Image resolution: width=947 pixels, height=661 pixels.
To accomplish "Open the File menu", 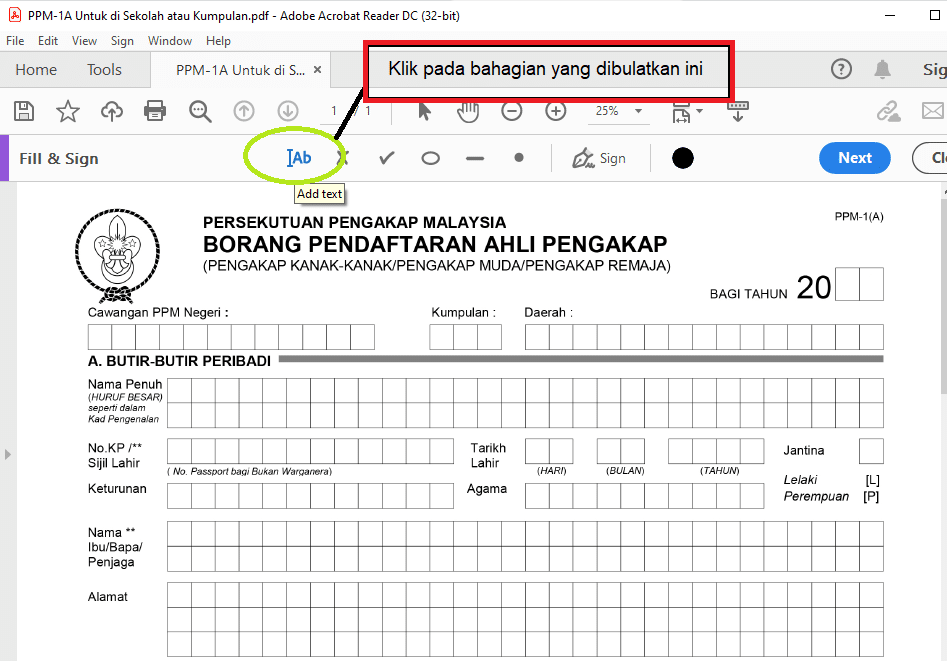I will pyautogui.click(x=15, y=40).
